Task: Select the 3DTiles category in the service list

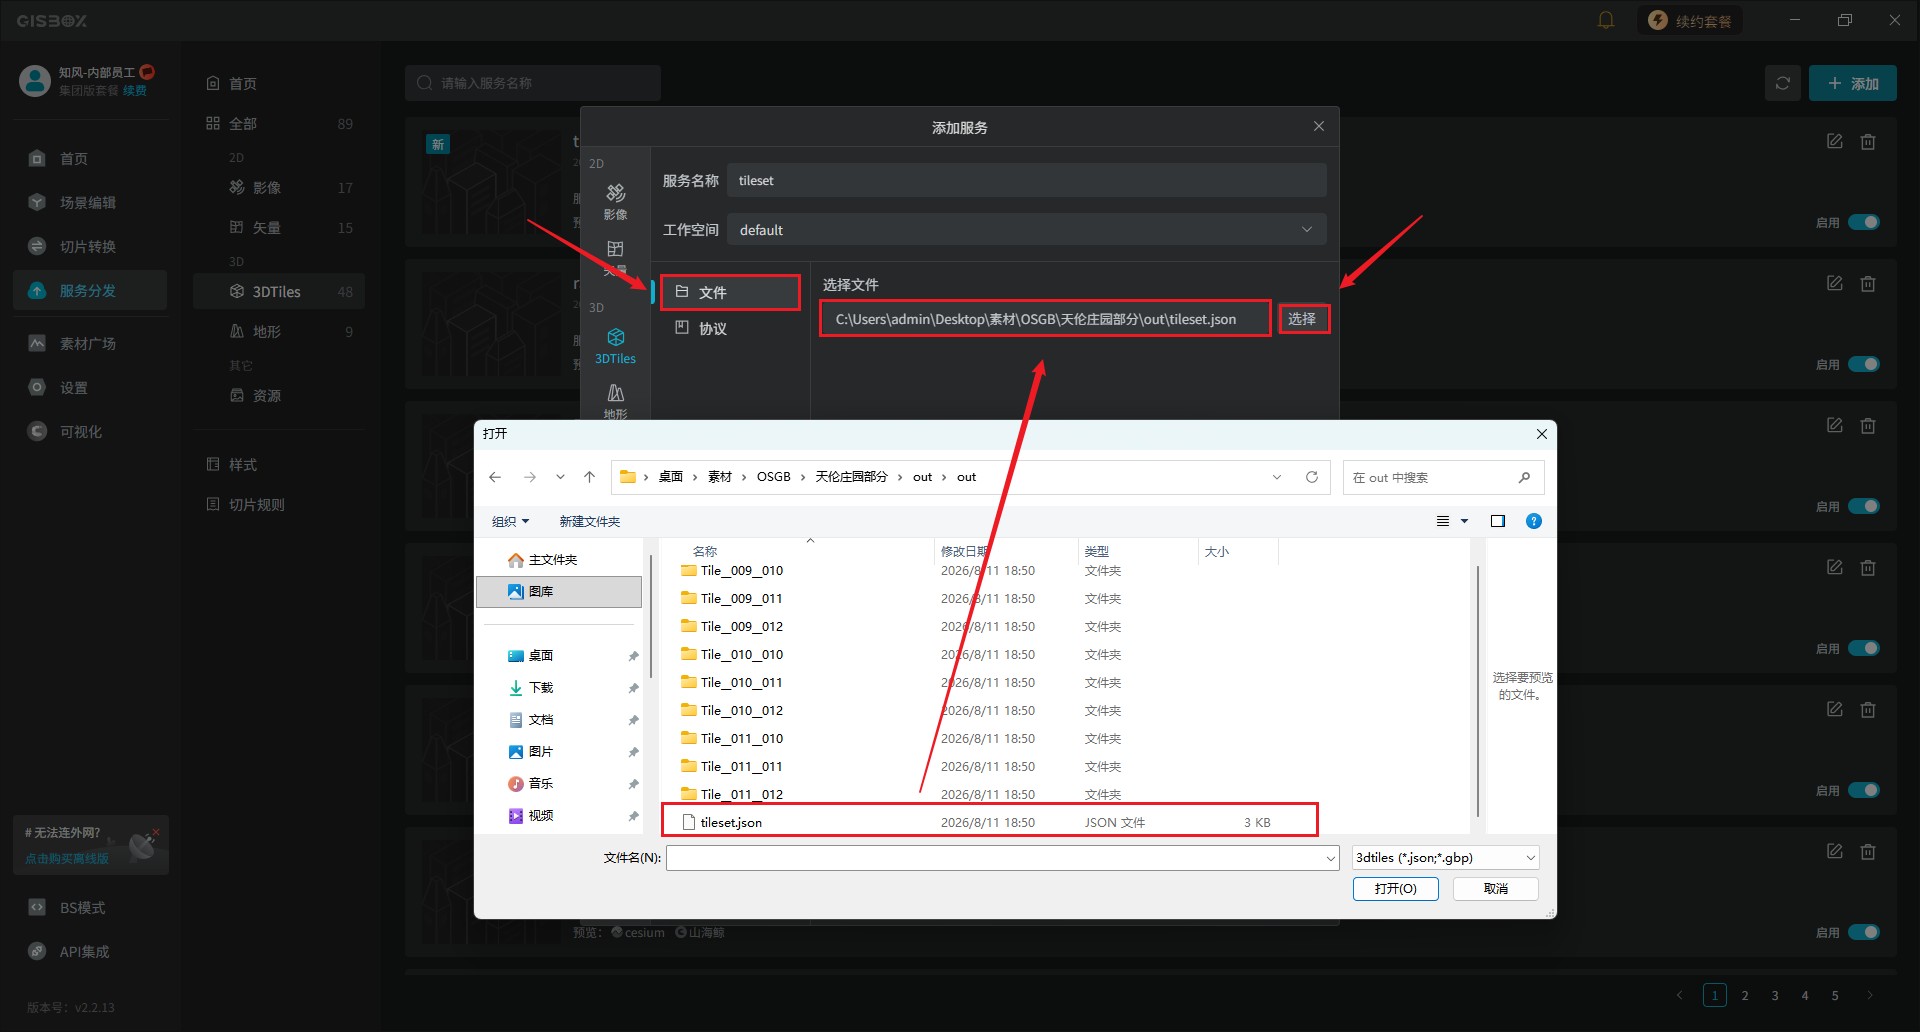Action: point(278,291)
